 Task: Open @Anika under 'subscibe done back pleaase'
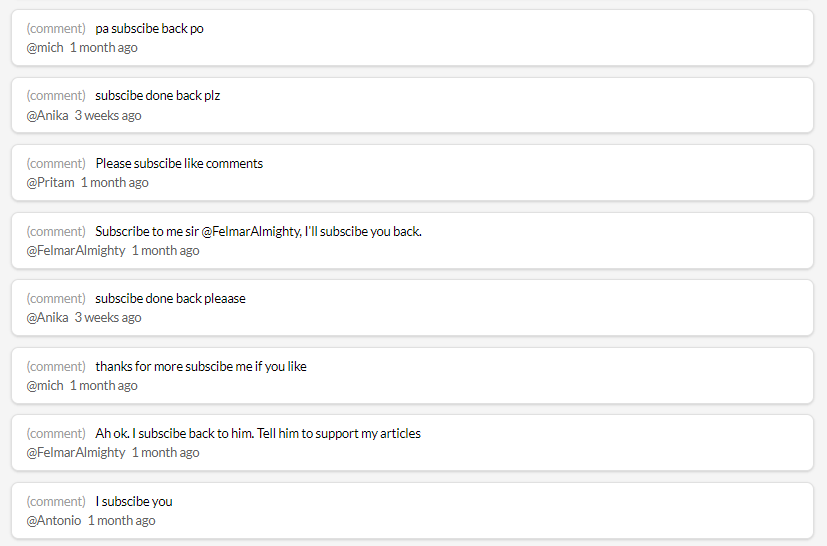pos(47,318)
